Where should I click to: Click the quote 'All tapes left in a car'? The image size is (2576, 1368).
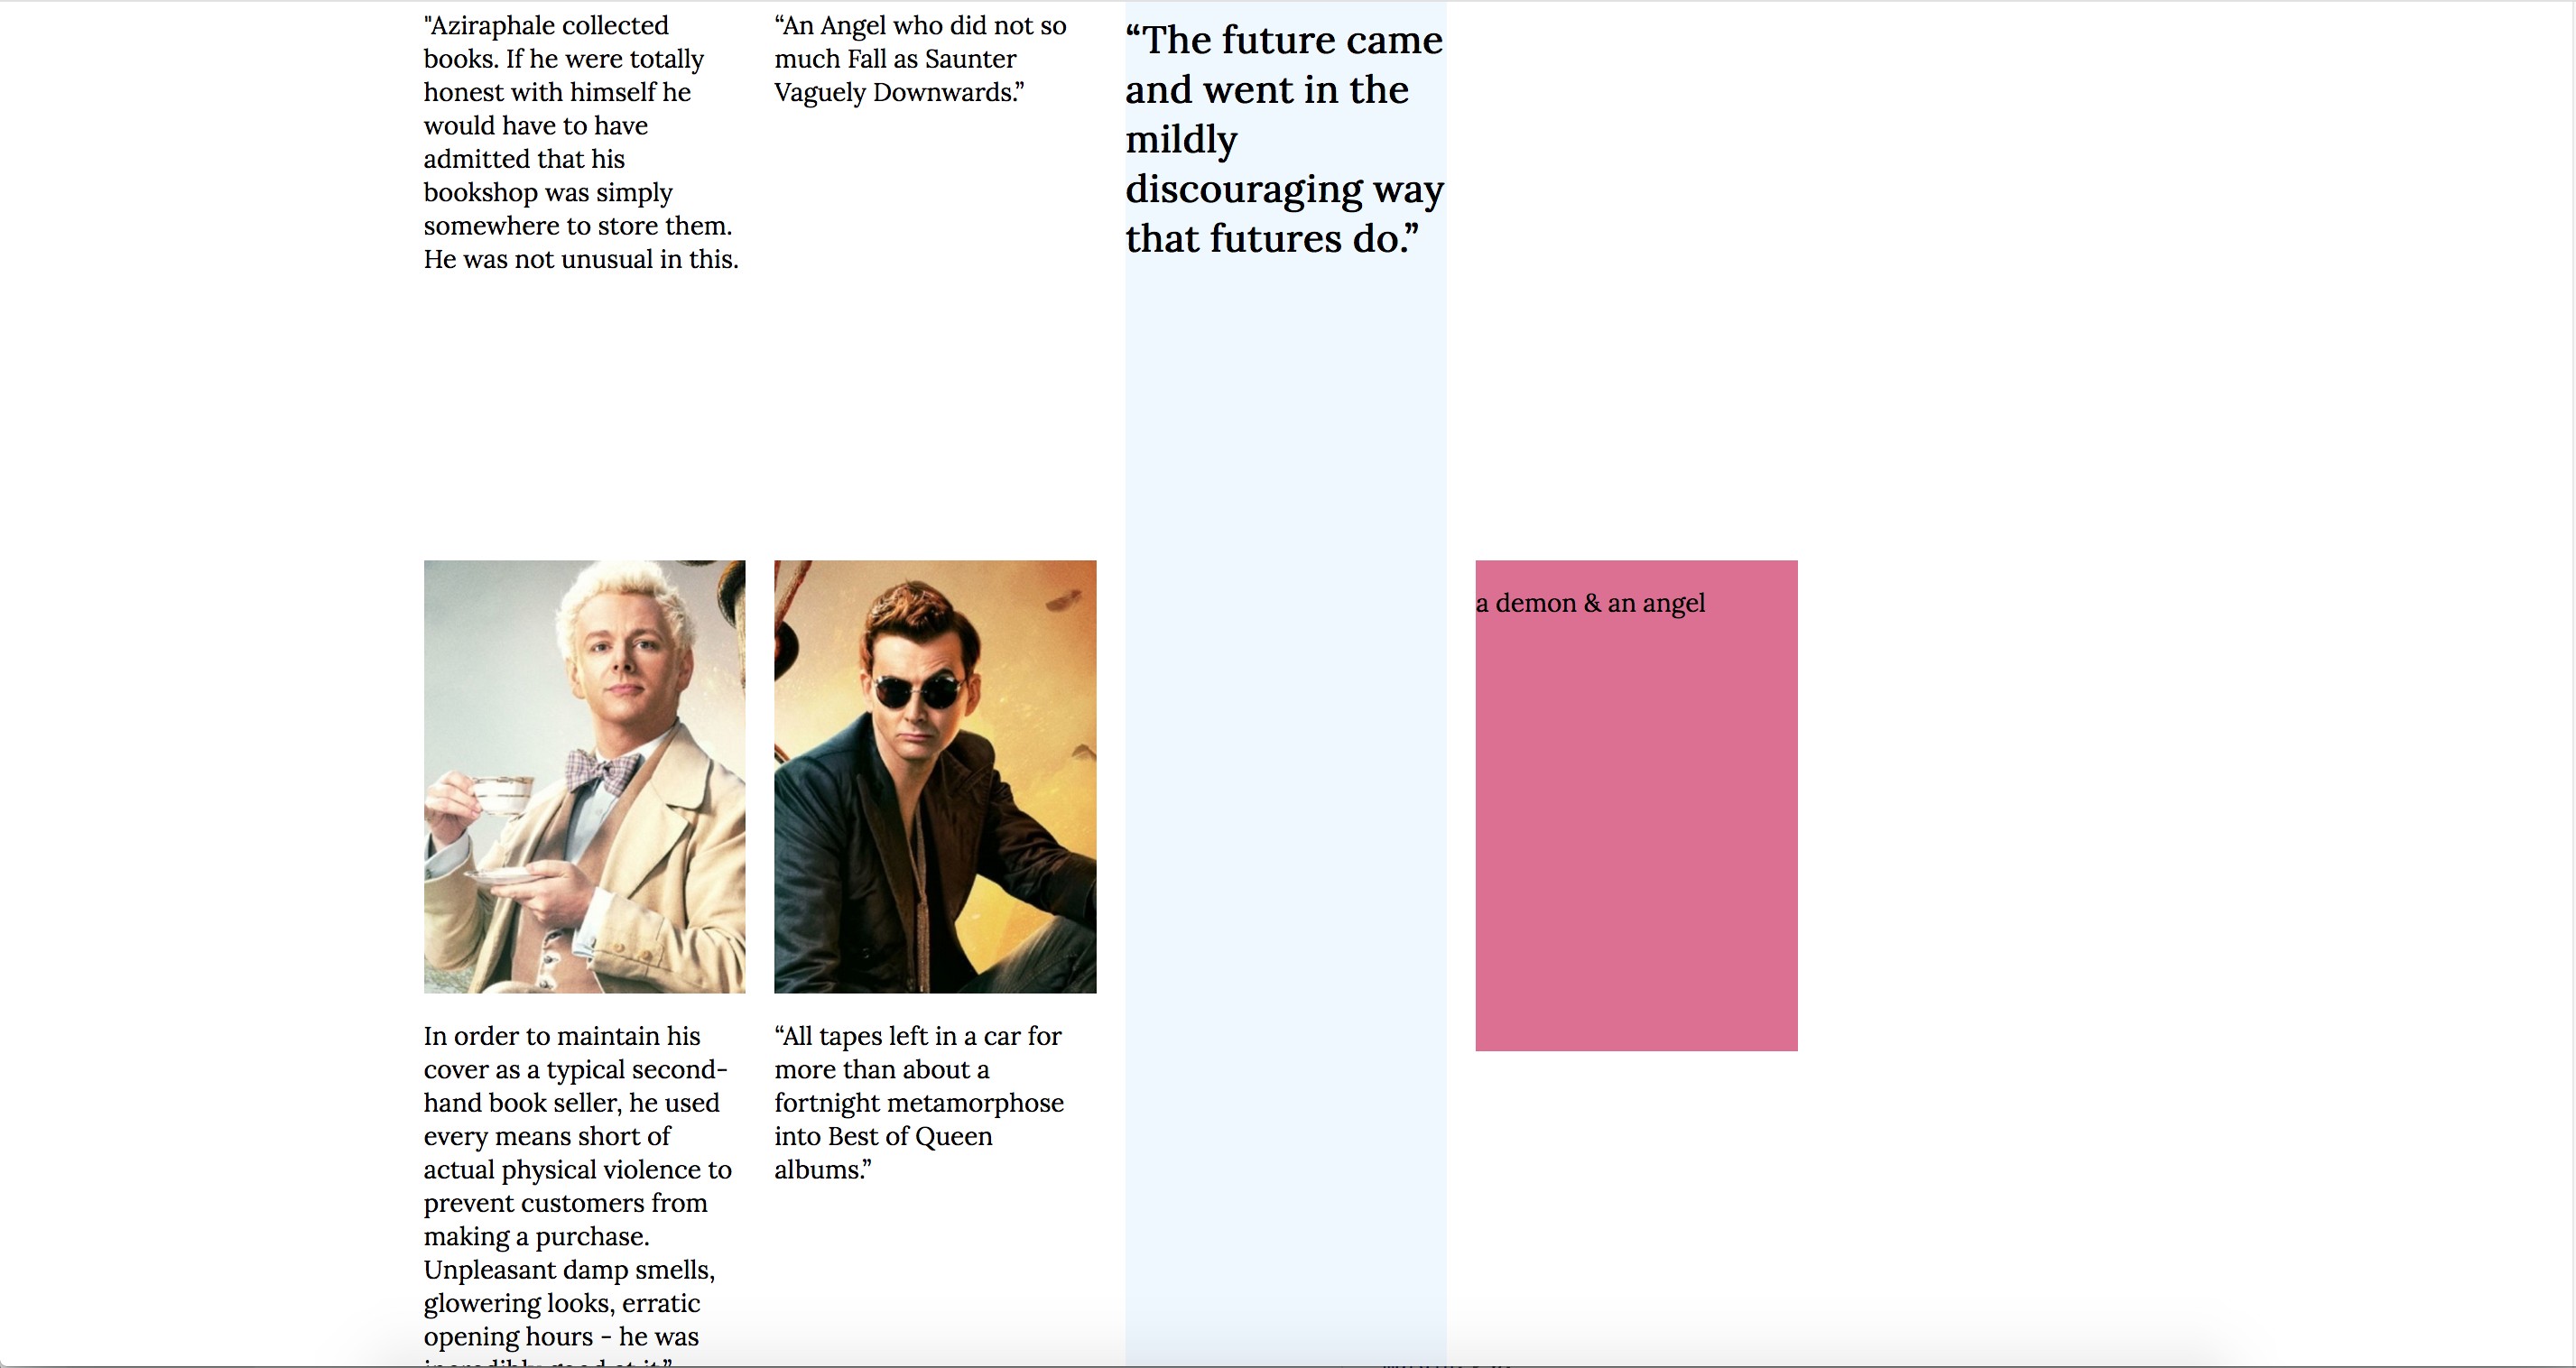pyautogui.click(x=919, y=1102)
